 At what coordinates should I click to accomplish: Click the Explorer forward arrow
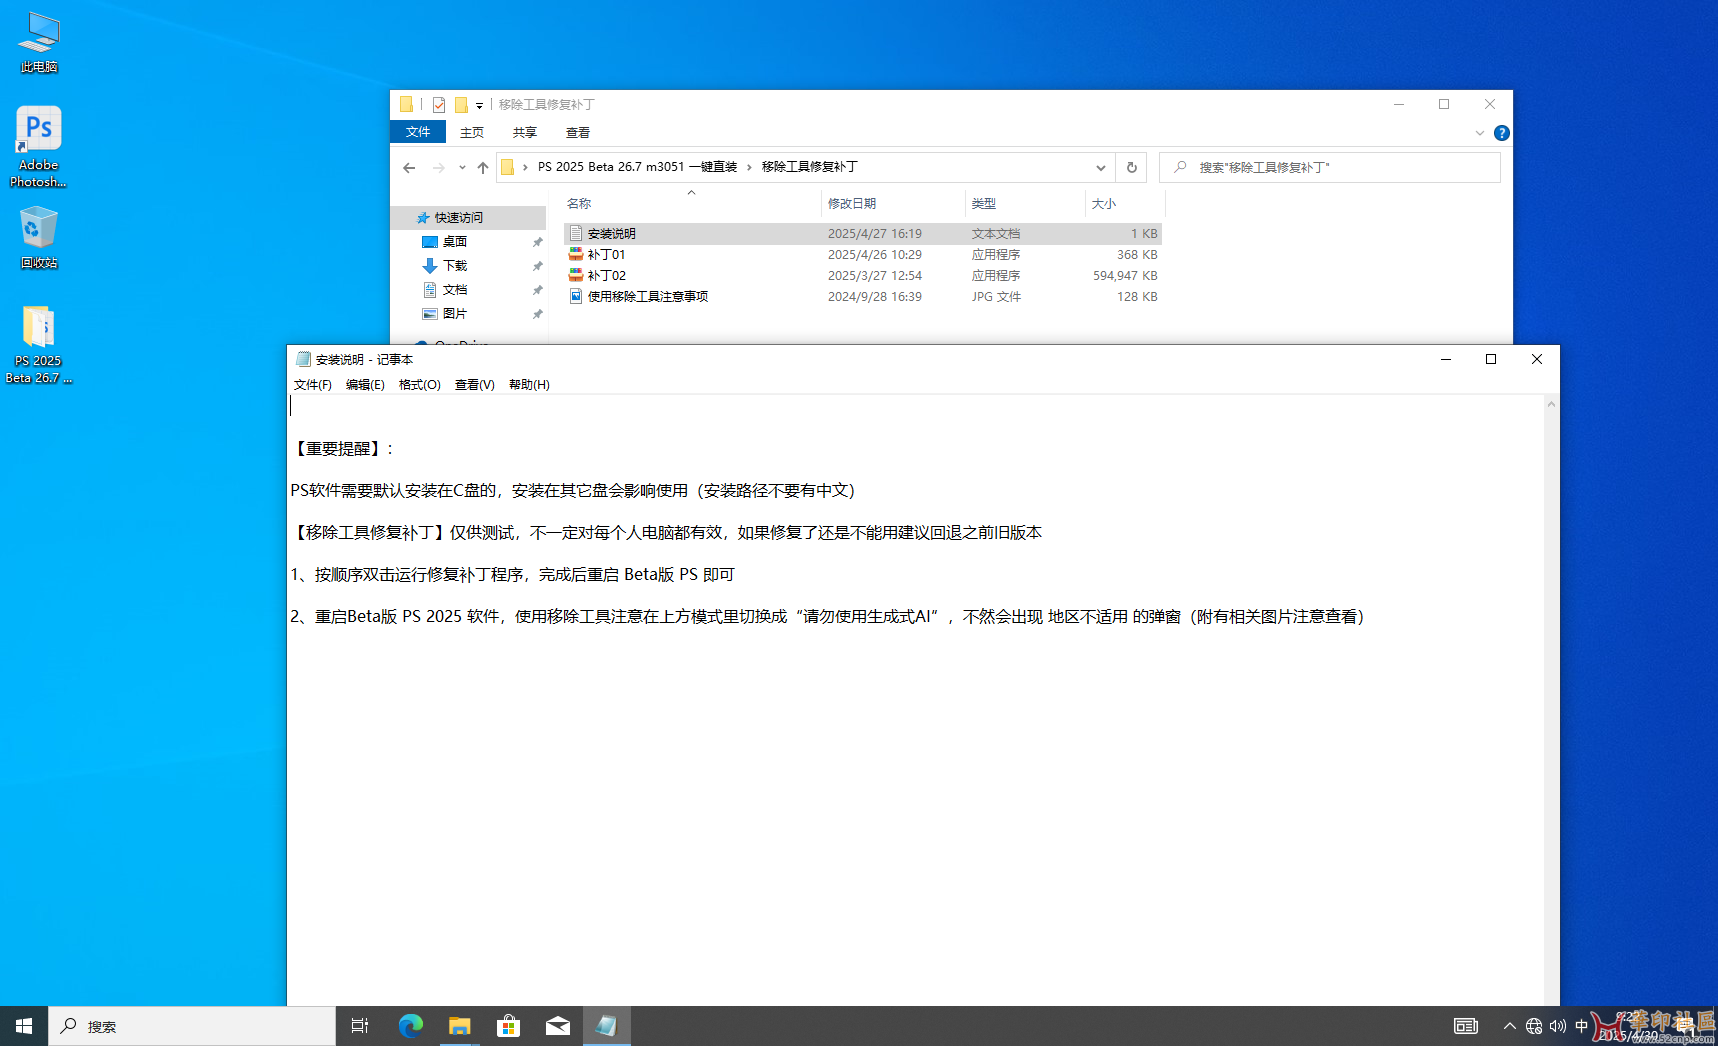click(x=438, y=168)
